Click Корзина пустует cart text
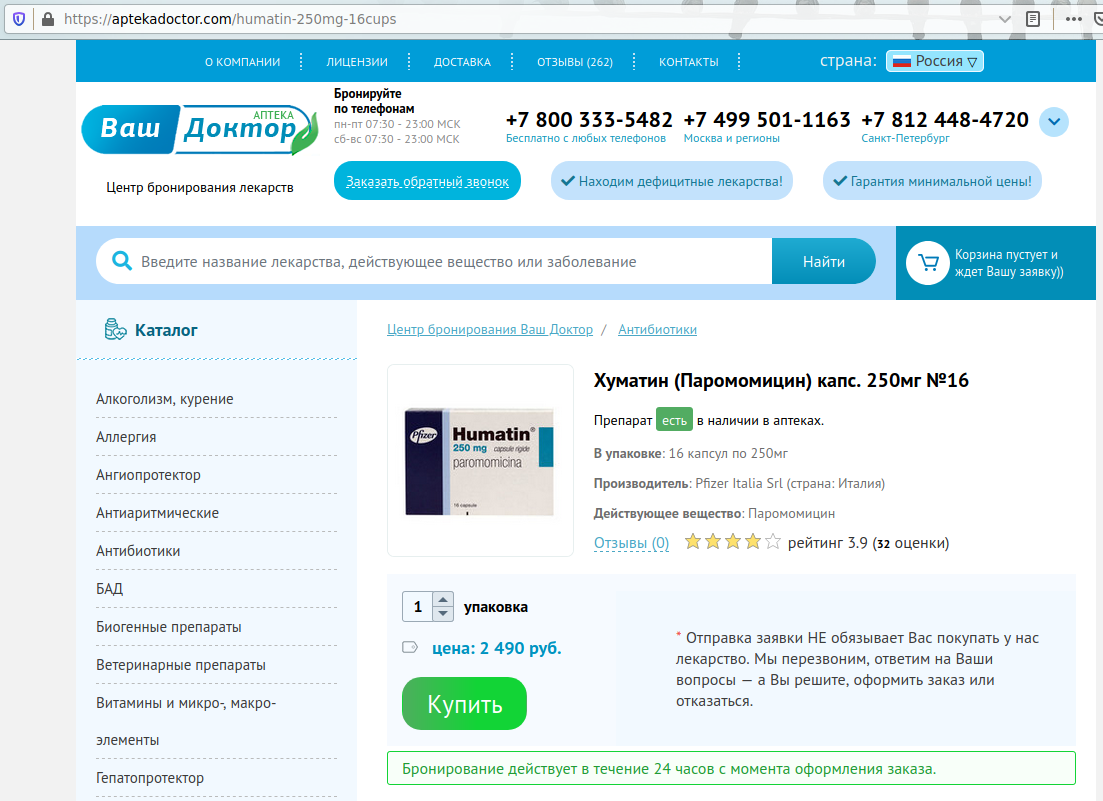 click(1009, 263)
